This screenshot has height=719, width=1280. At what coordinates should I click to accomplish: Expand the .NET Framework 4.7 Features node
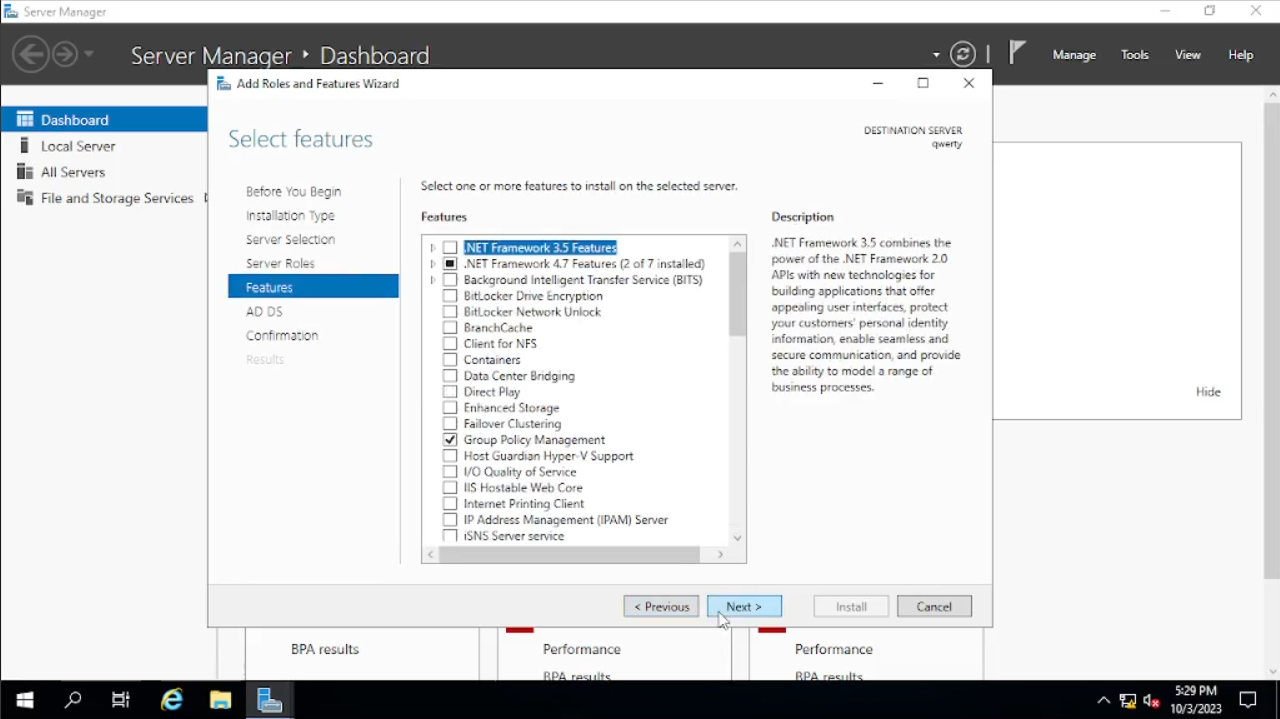coord(433,264)
